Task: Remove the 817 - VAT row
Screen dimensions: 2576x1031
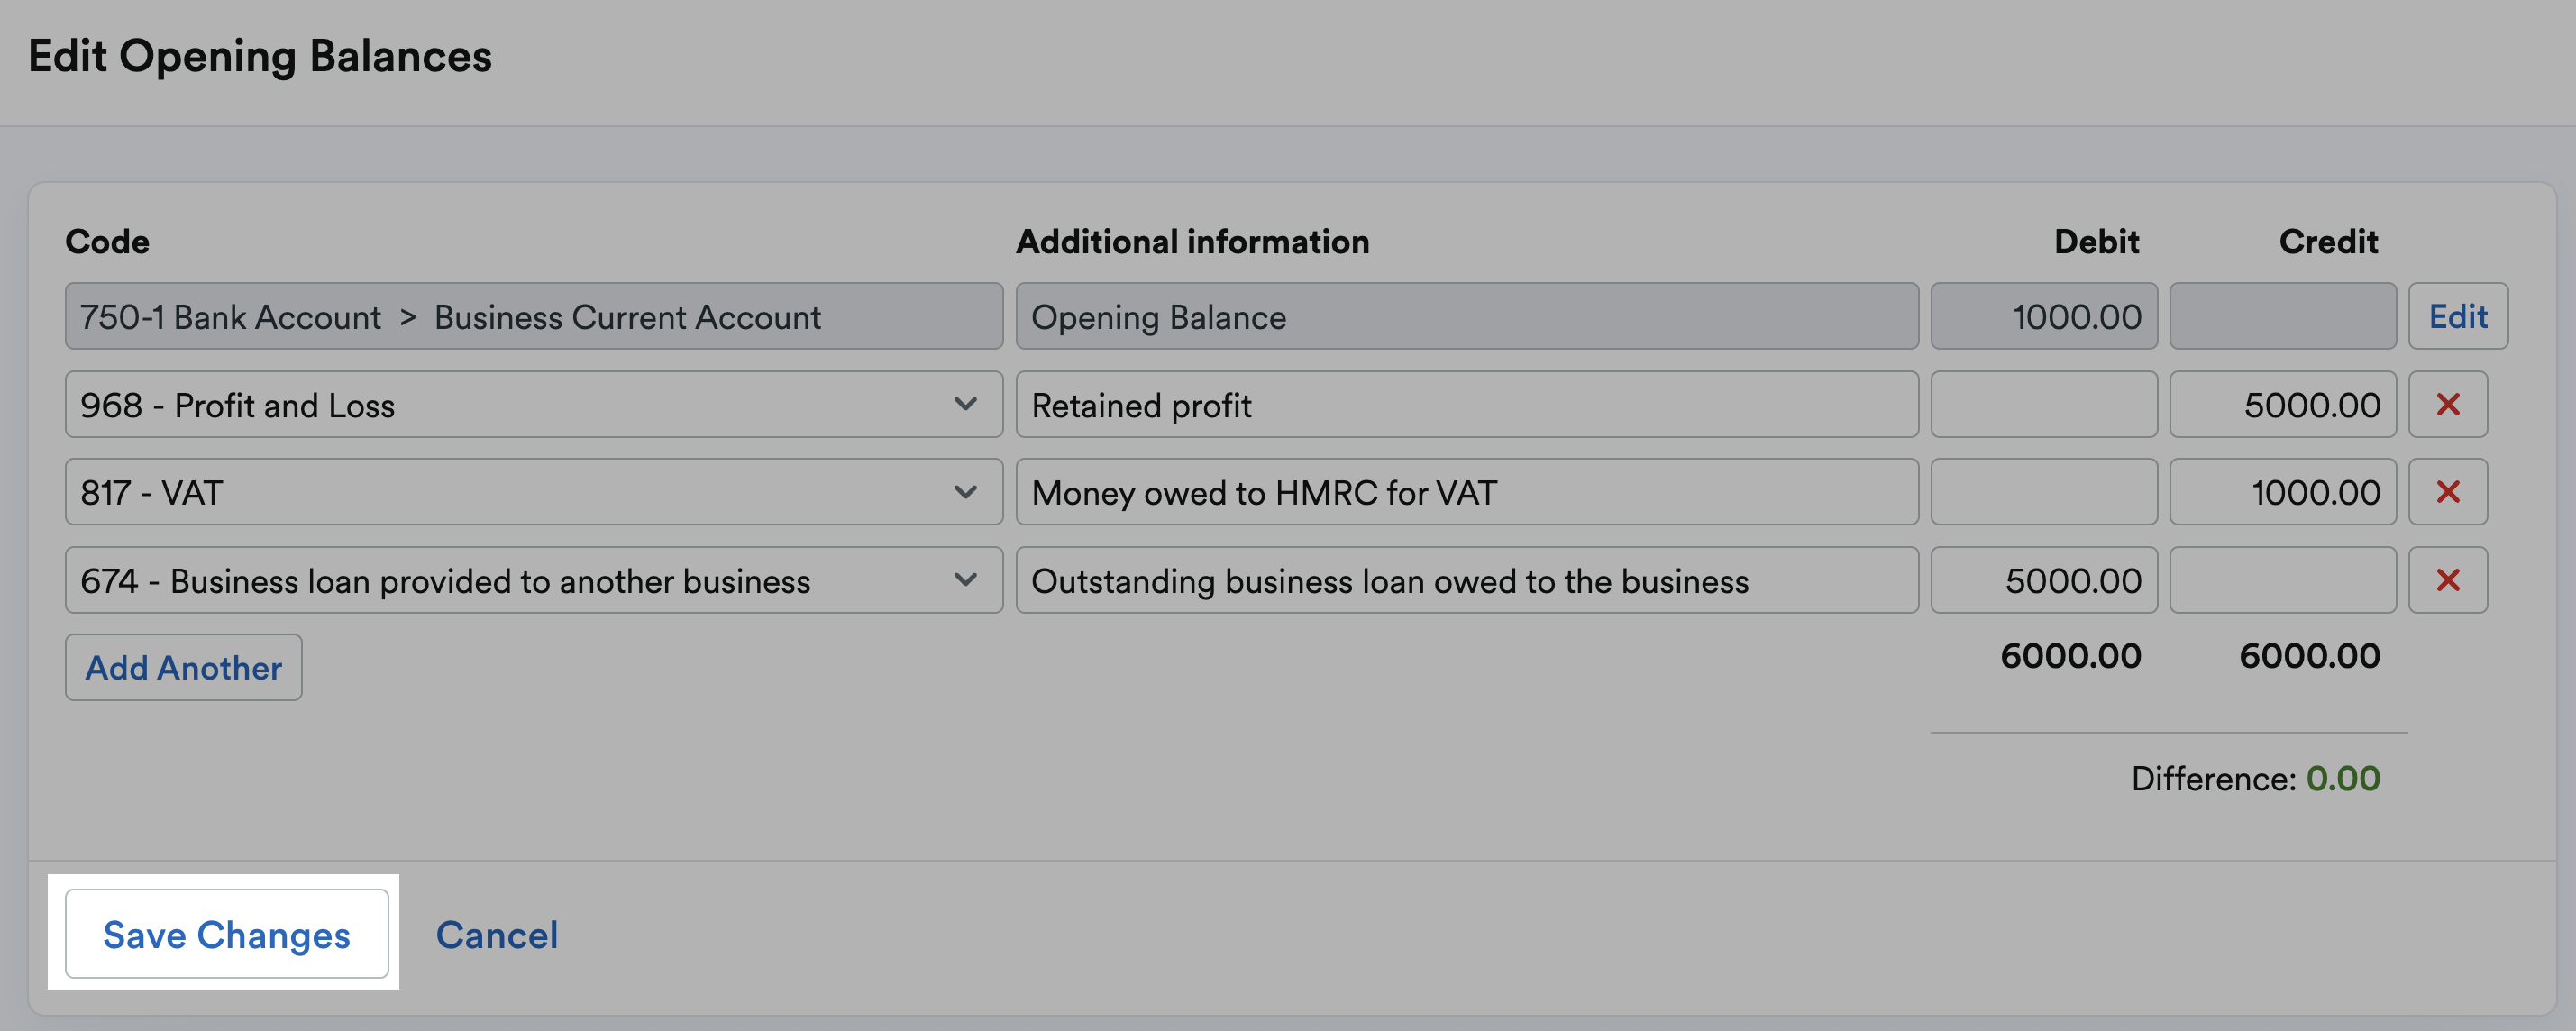Action: click(x=2447, y=492)
